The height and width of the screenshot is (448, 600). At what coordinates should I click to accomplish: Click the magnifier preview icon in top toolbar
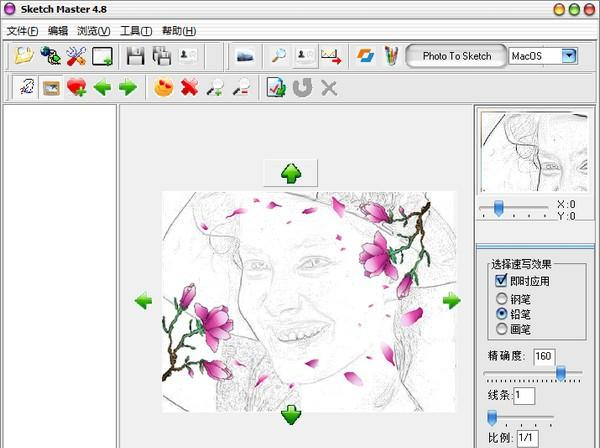pyautogui.click(x=279, y=56)
